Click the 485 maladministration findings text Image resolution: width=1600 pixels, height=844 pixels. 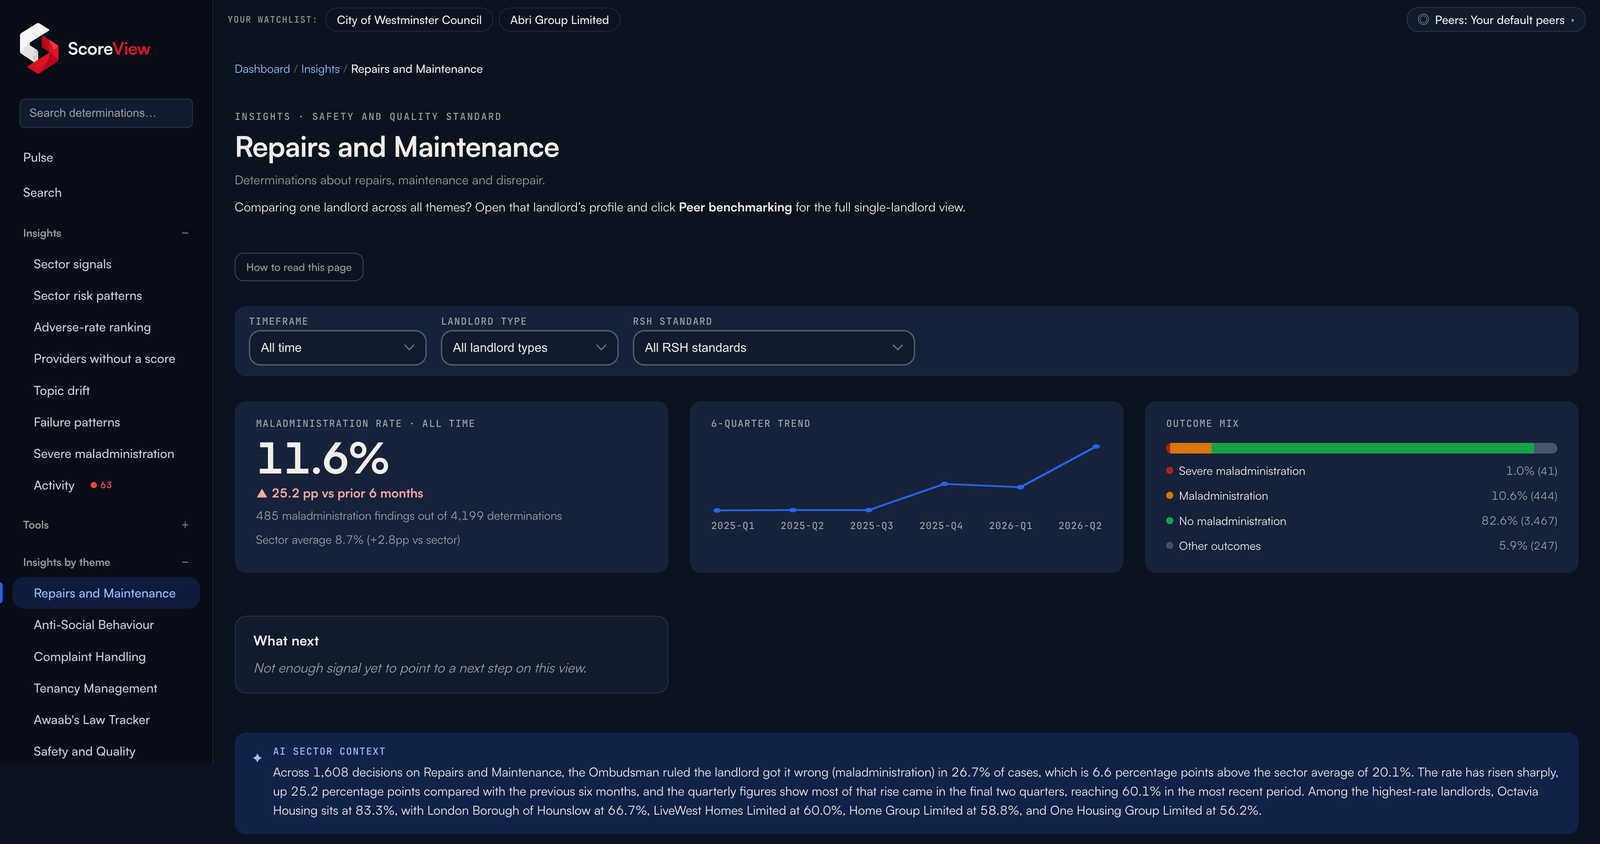click(x=409, y=516)
